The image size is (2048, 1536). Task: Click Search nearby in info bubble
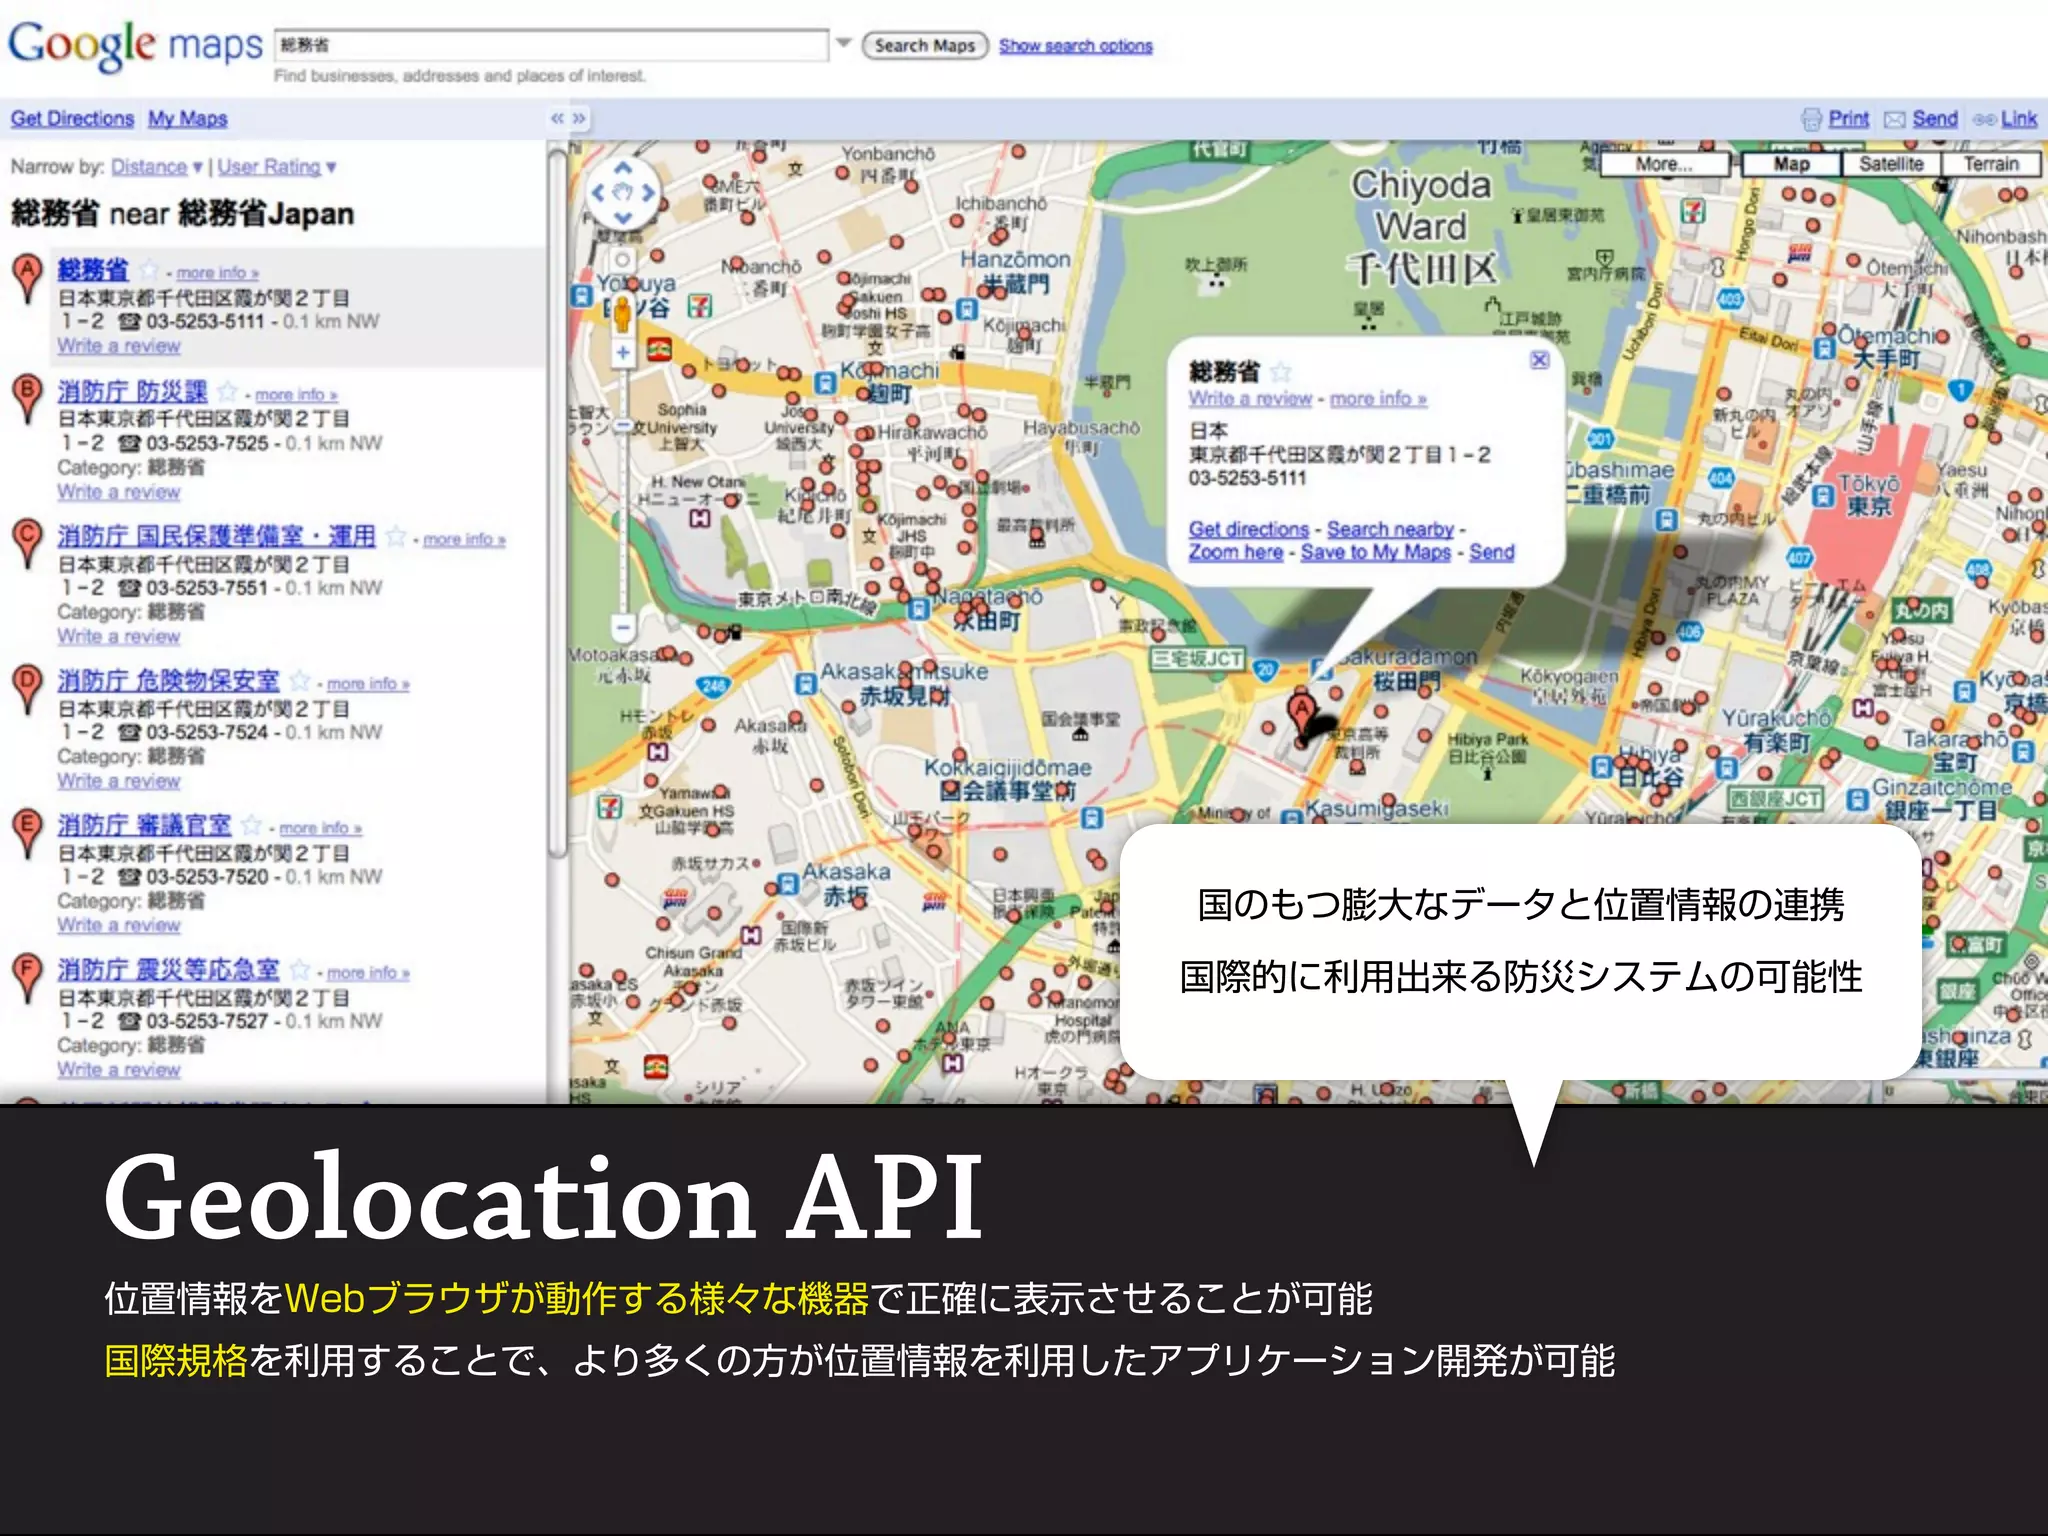[x=1390, y=529]
